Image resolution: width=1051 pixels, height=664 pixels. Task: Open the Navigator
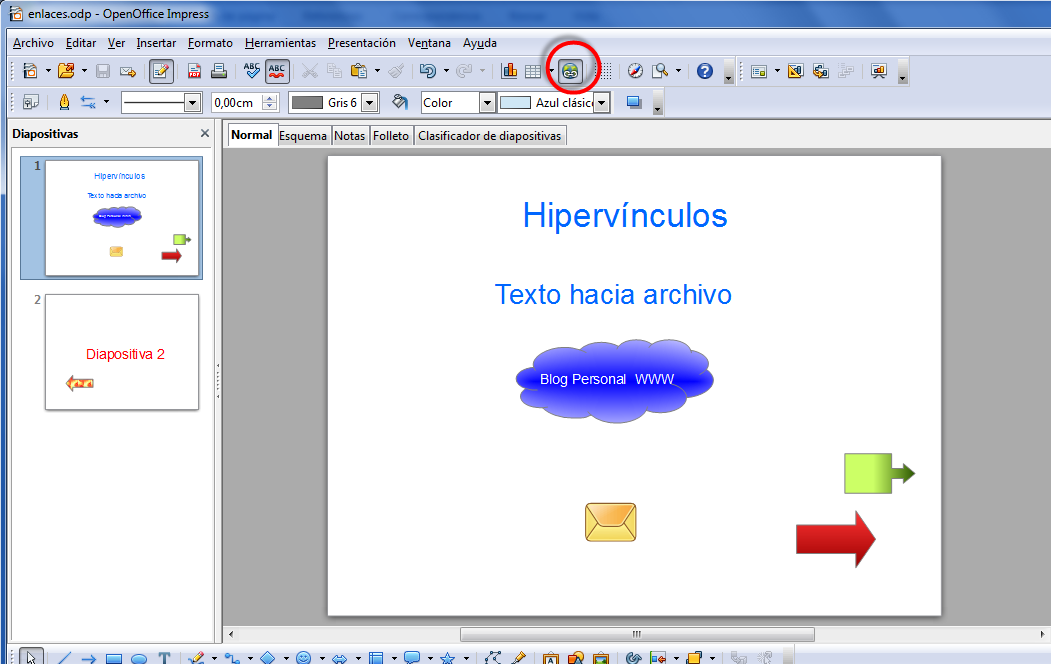pyautogui.click(x=635, y=71)
